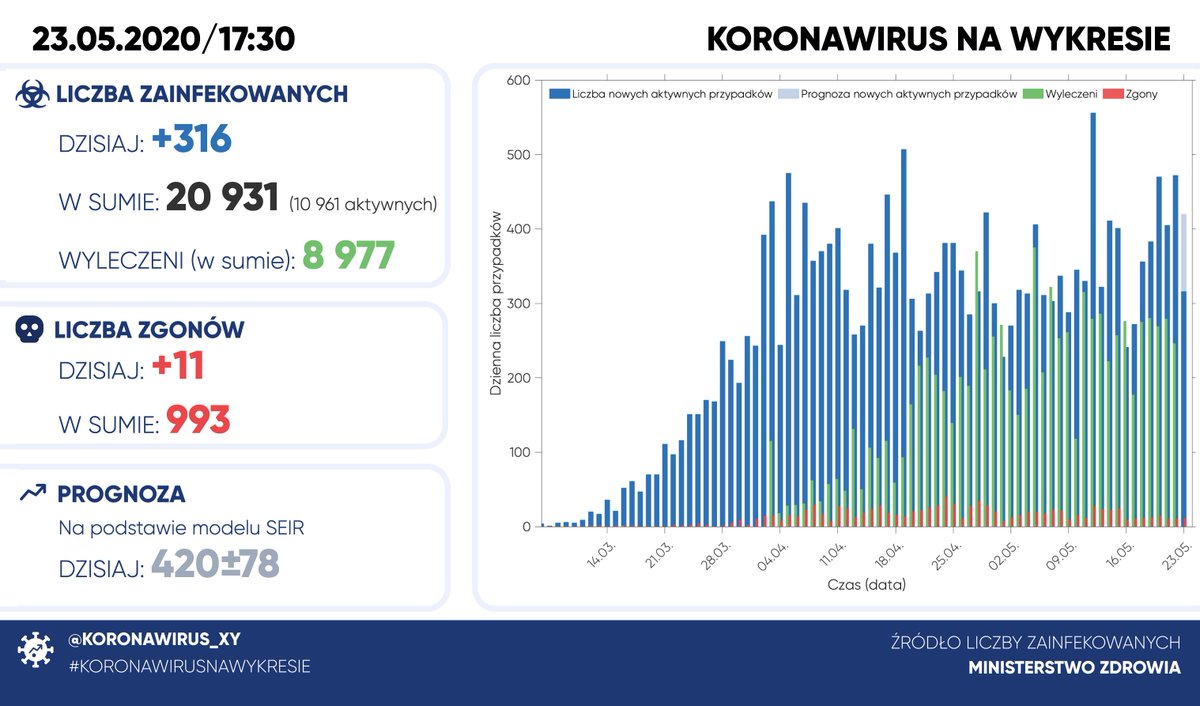Screen dimensions: 1200x706
Task: Click the MINISTERSTWO ZDROWIA source text
Action: point(1074,668)
